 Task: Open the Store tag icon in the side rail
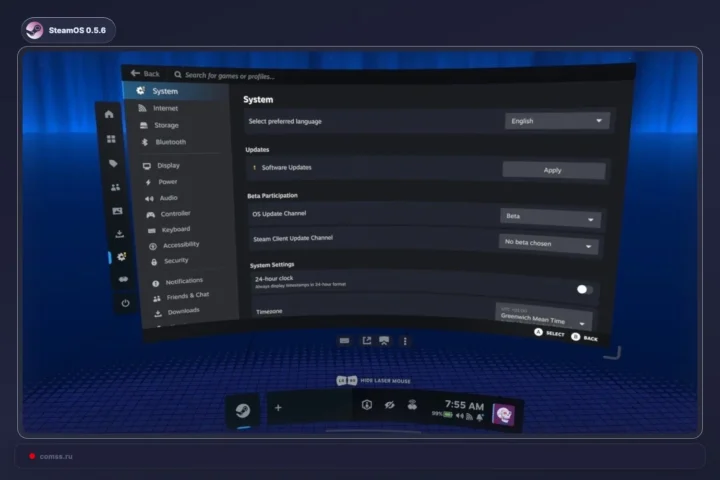pyautogui.click(x=113, y=163)
